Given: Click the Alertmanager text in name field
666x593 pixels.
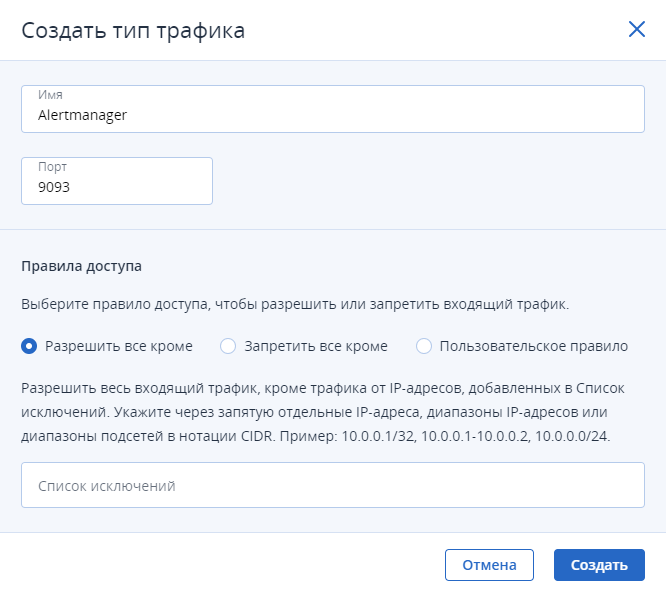Looking at the screenshot, I should [82, 115].
